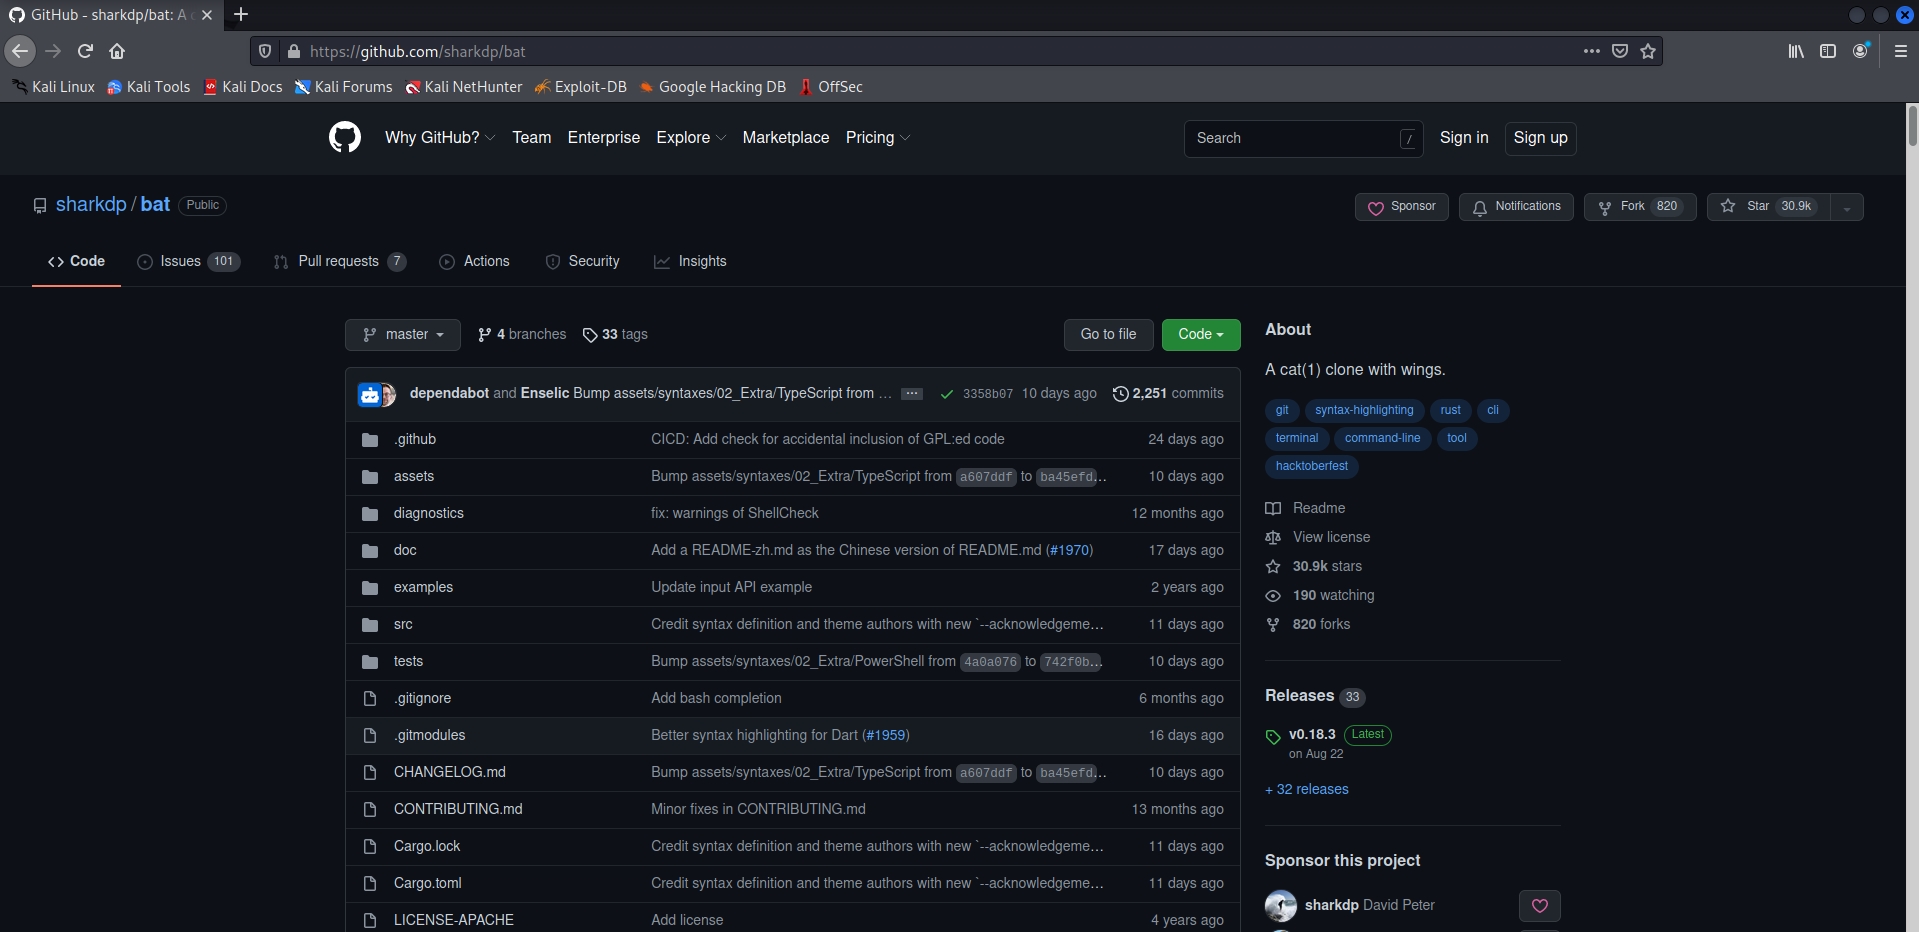Image resolution: width=1919 pixels, height=932 pixels.
Task: Open the assets folder
Action: [414, 476]
